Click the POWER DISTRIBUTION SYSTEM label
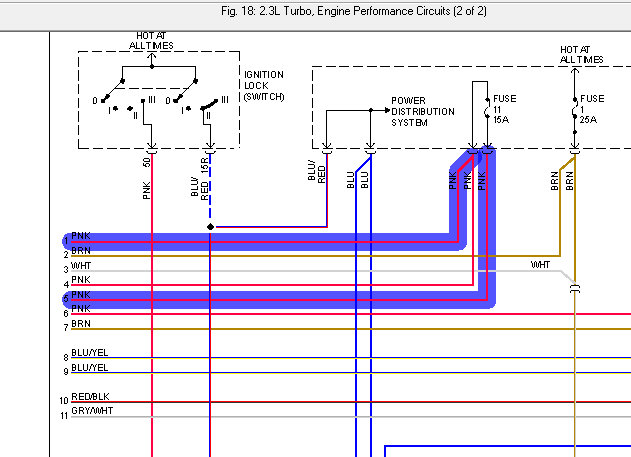This screenshot has height=457, width=631. pos(422,112)
